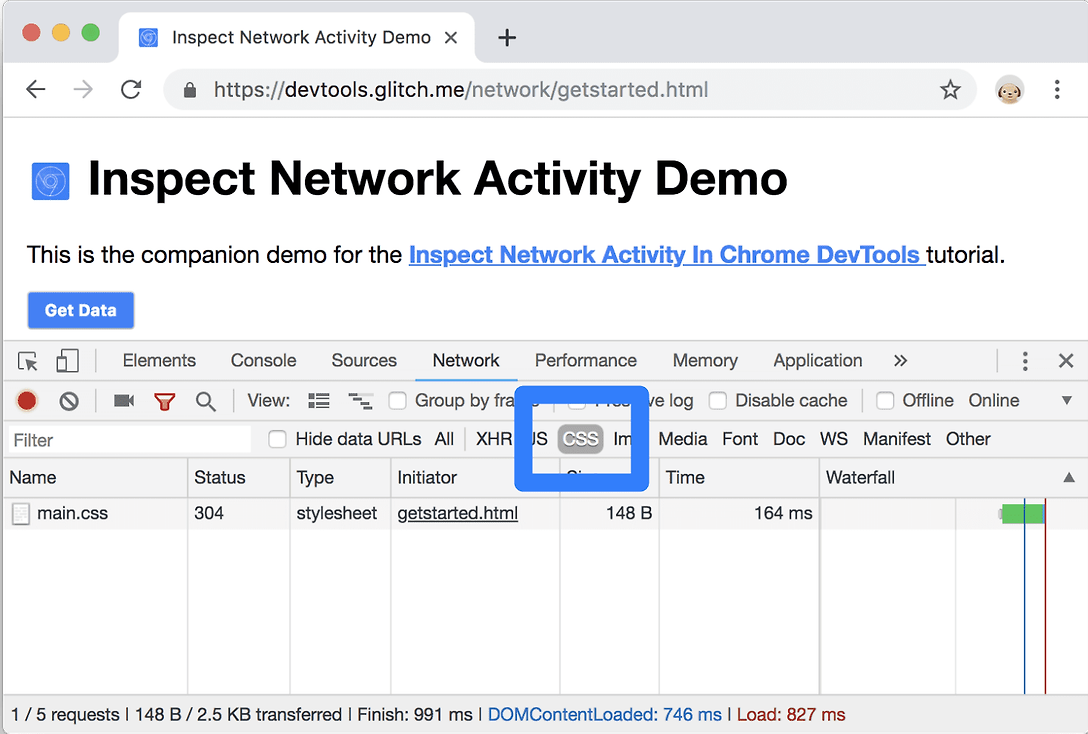Show more DevTools tabs with the chevron
1088x734 pixels.
click(x=900, y=361)
